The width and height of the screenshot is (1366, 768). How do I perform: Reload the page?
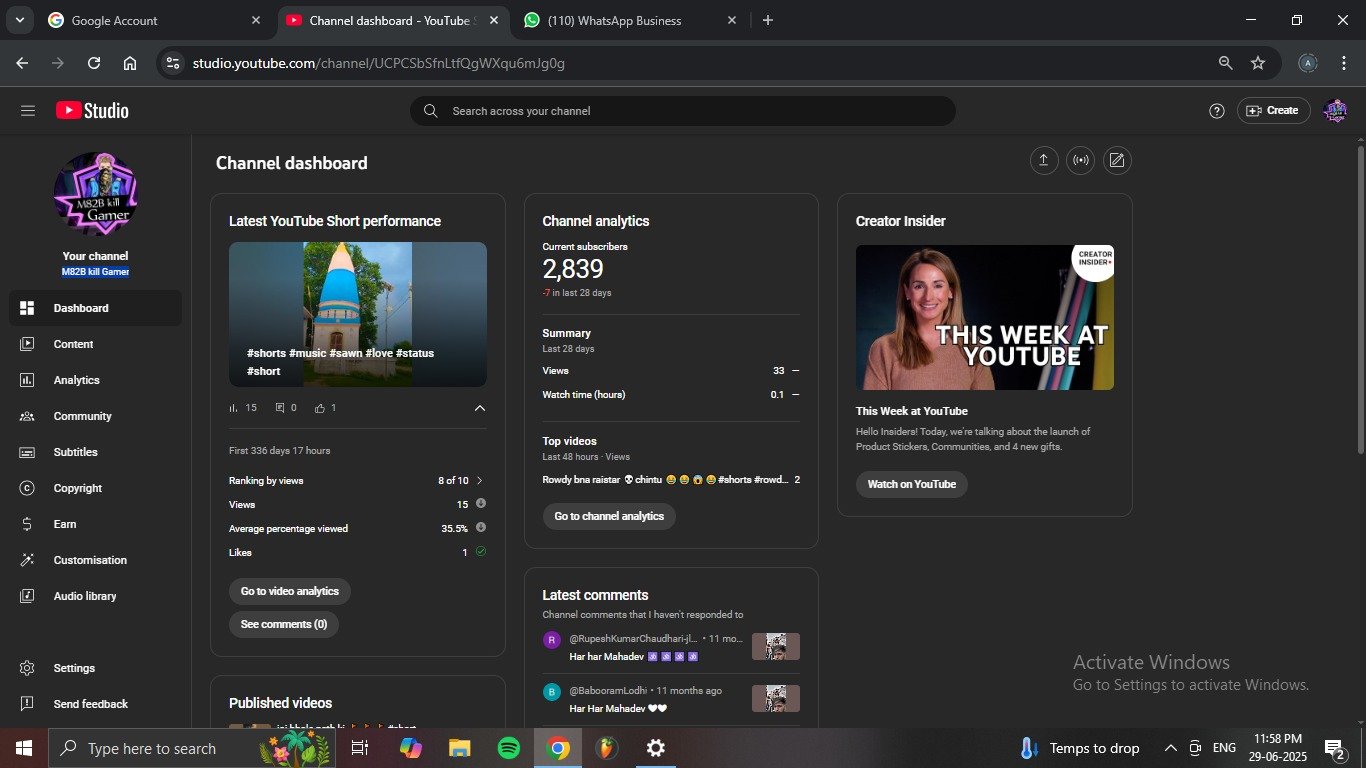click(x=94, y=63)
